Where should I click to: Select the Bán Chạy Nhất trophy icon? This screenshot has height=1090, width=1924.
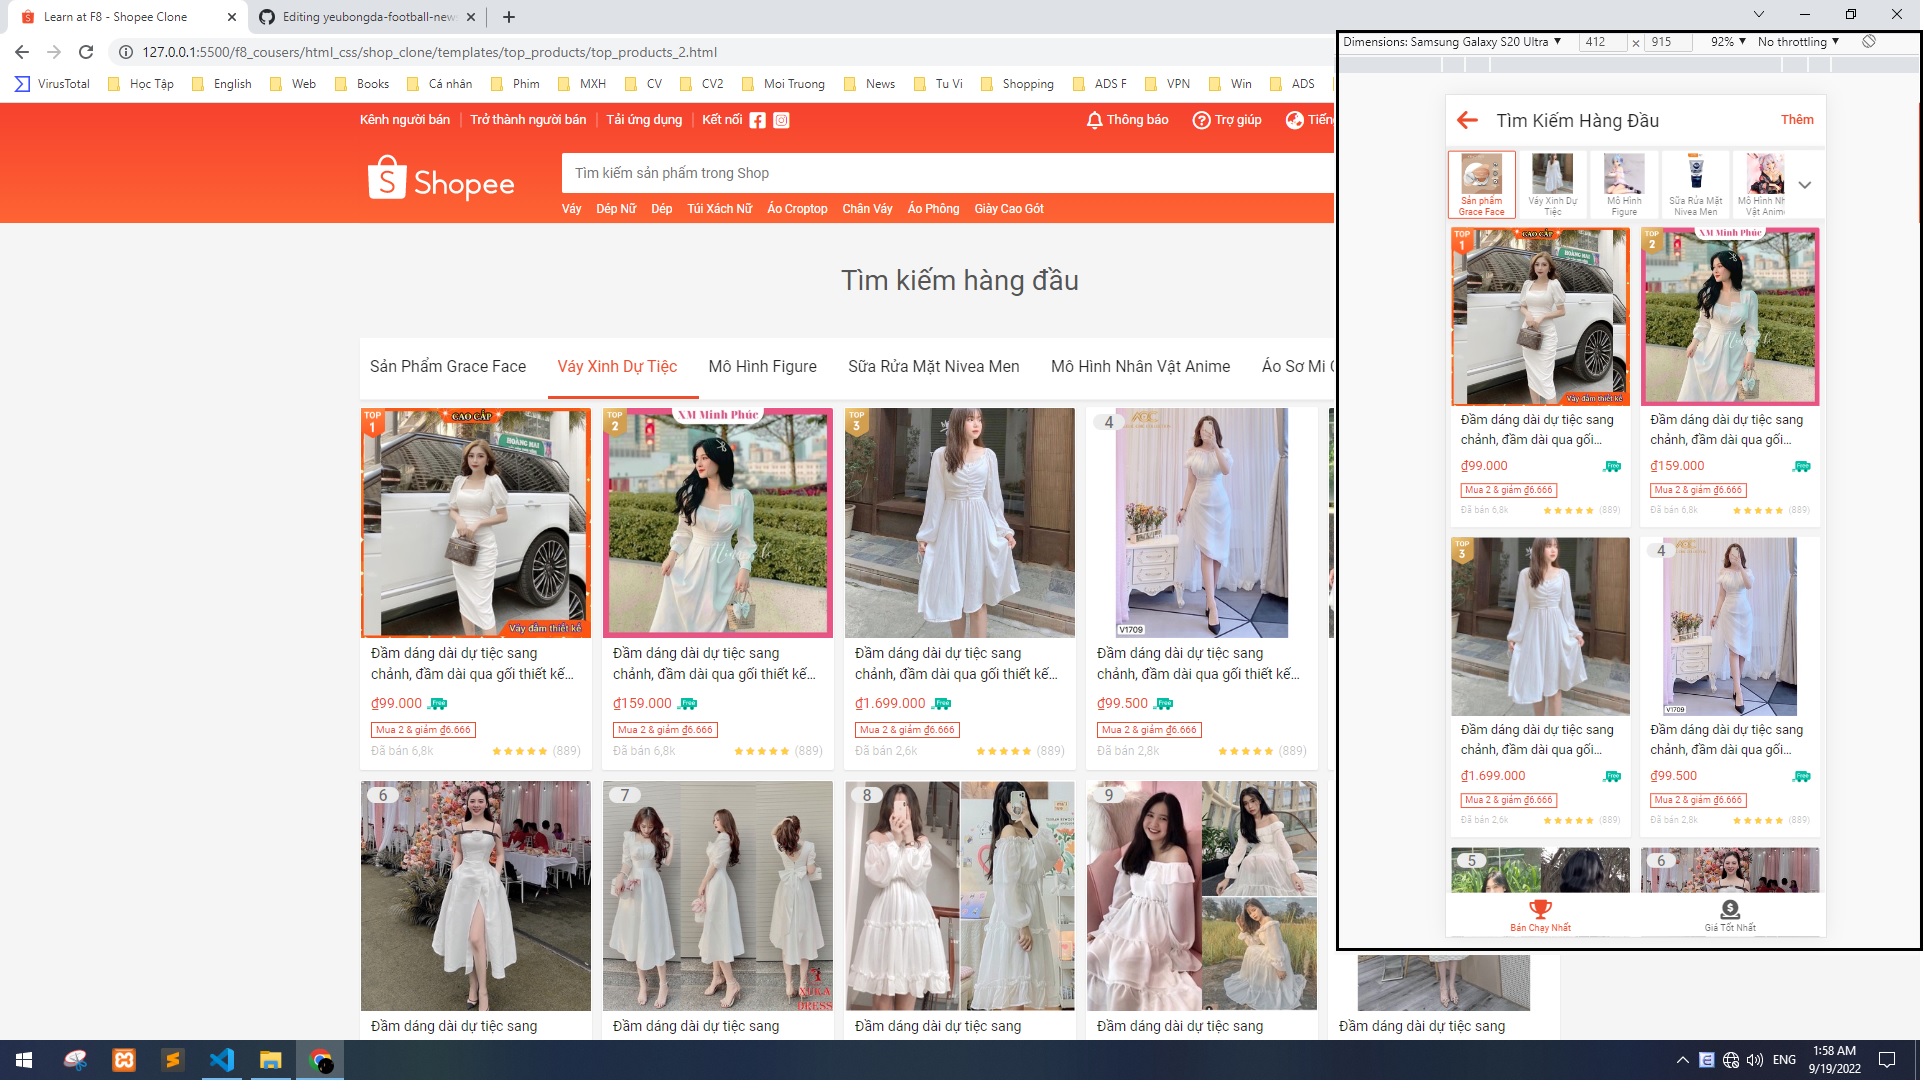(x=1540, y=909)
